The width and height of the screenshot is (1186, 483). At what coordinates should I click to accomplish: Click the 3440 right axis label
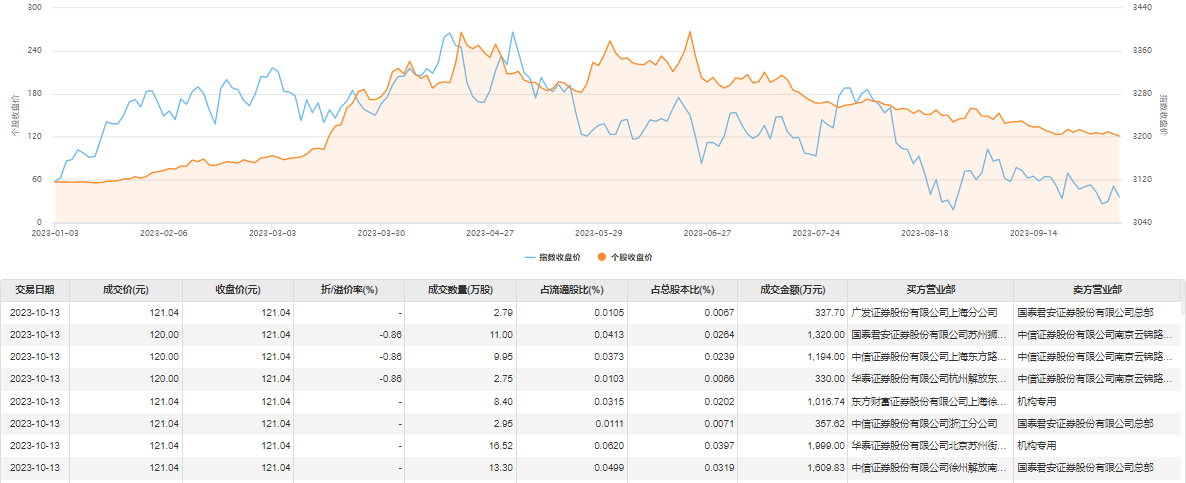[1141, 7]
